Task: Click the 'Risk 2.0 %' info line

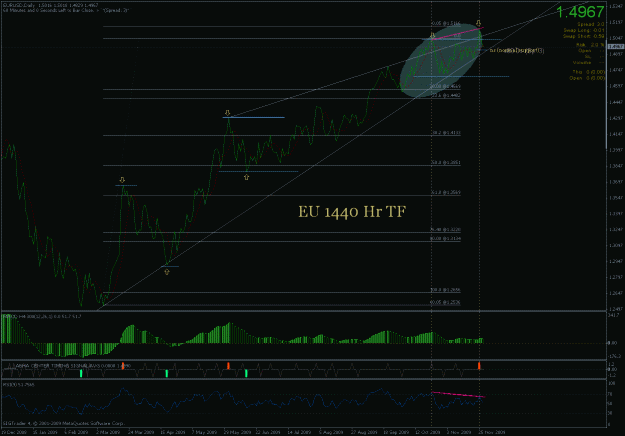Action: coord(590,45)
